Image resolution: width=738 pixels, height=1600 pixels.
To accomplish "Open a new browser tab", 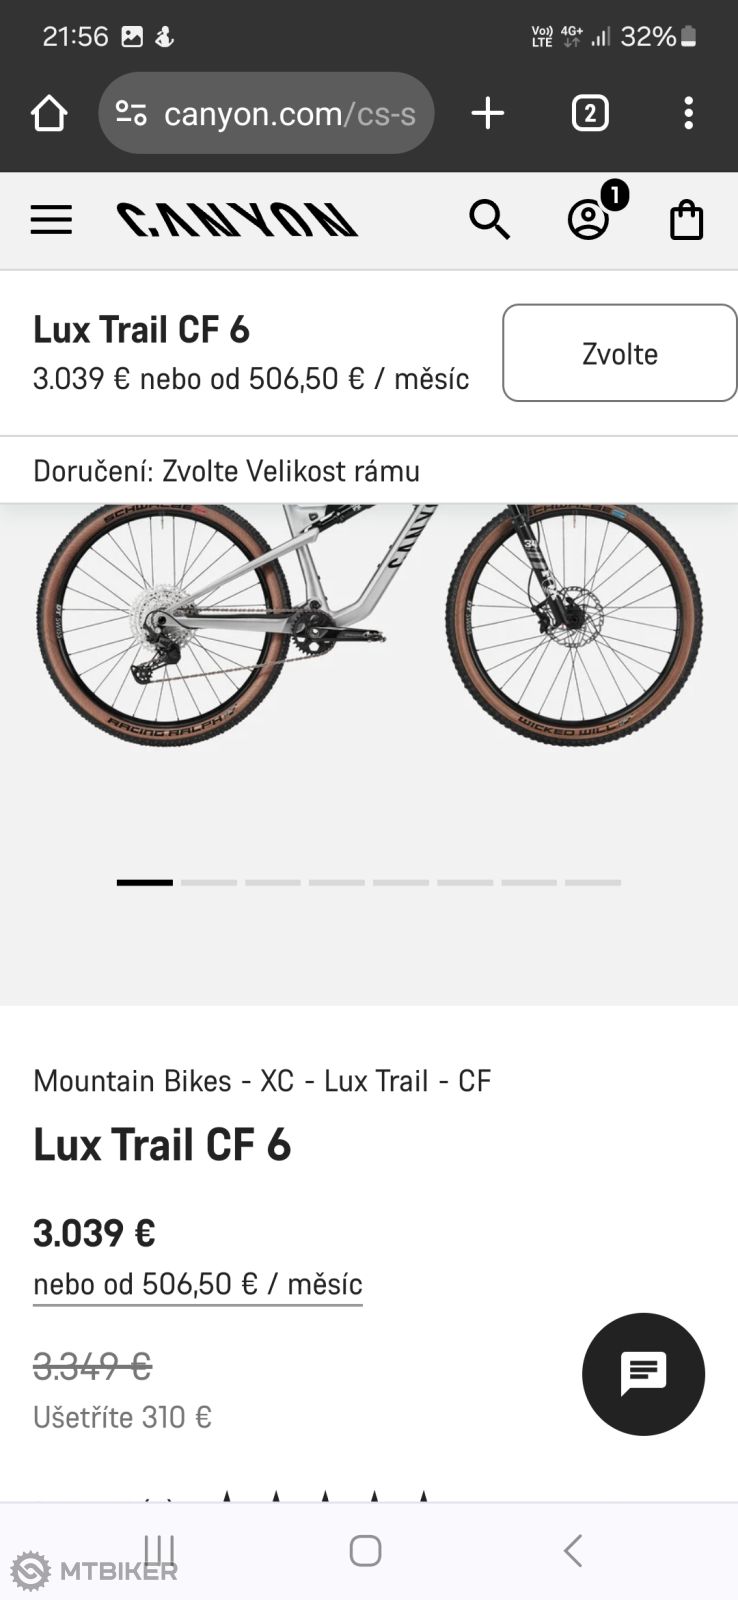I will [x=488, y=113].
